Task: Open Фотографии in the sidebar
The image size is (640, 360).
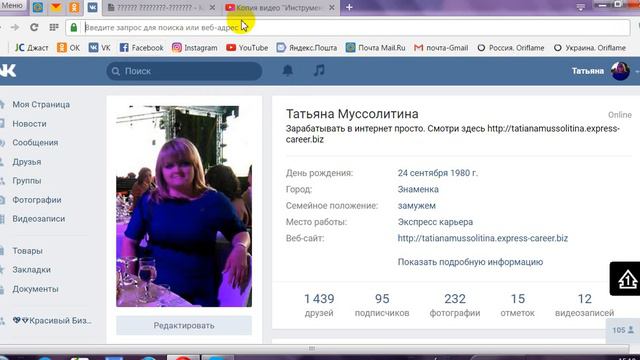Action: point(37,200)
